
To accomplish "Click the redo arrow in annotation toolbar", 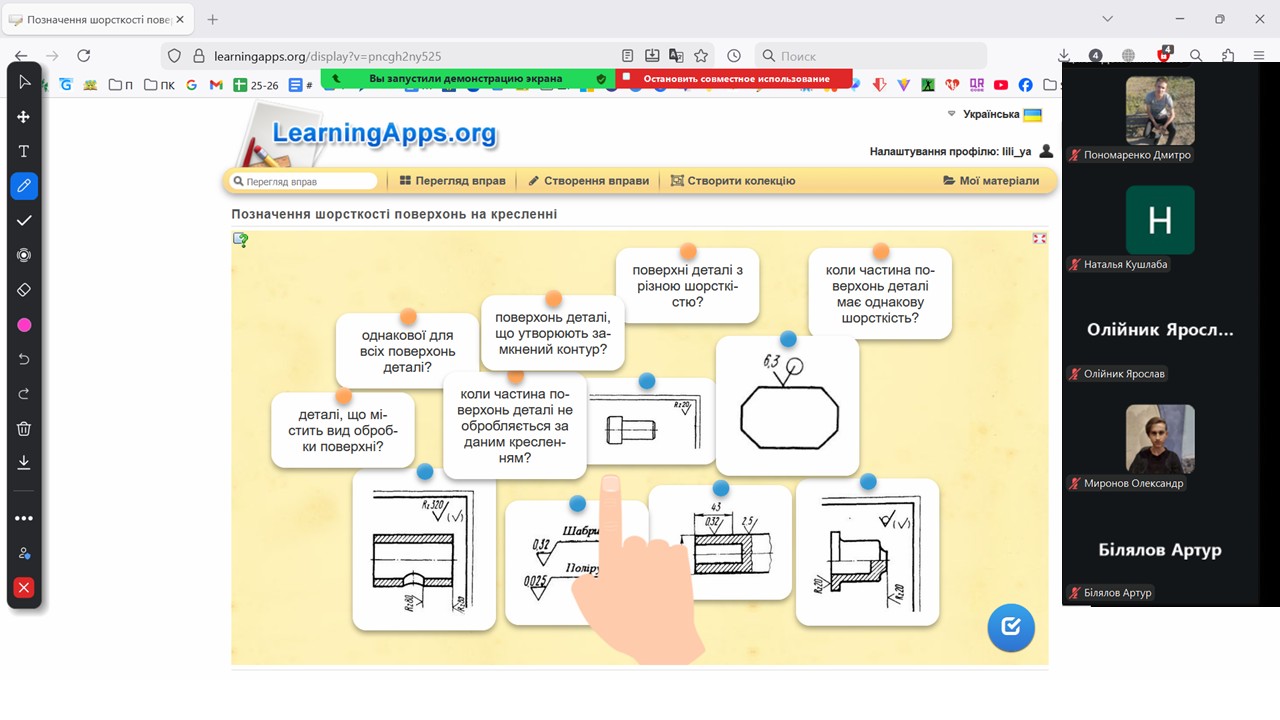I will 24,394.
